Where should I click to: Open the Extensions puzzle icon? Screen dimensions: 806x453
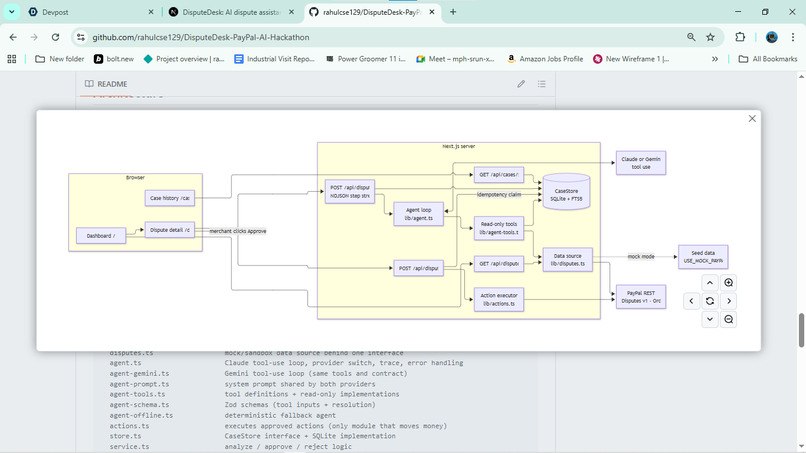(740, 37)
